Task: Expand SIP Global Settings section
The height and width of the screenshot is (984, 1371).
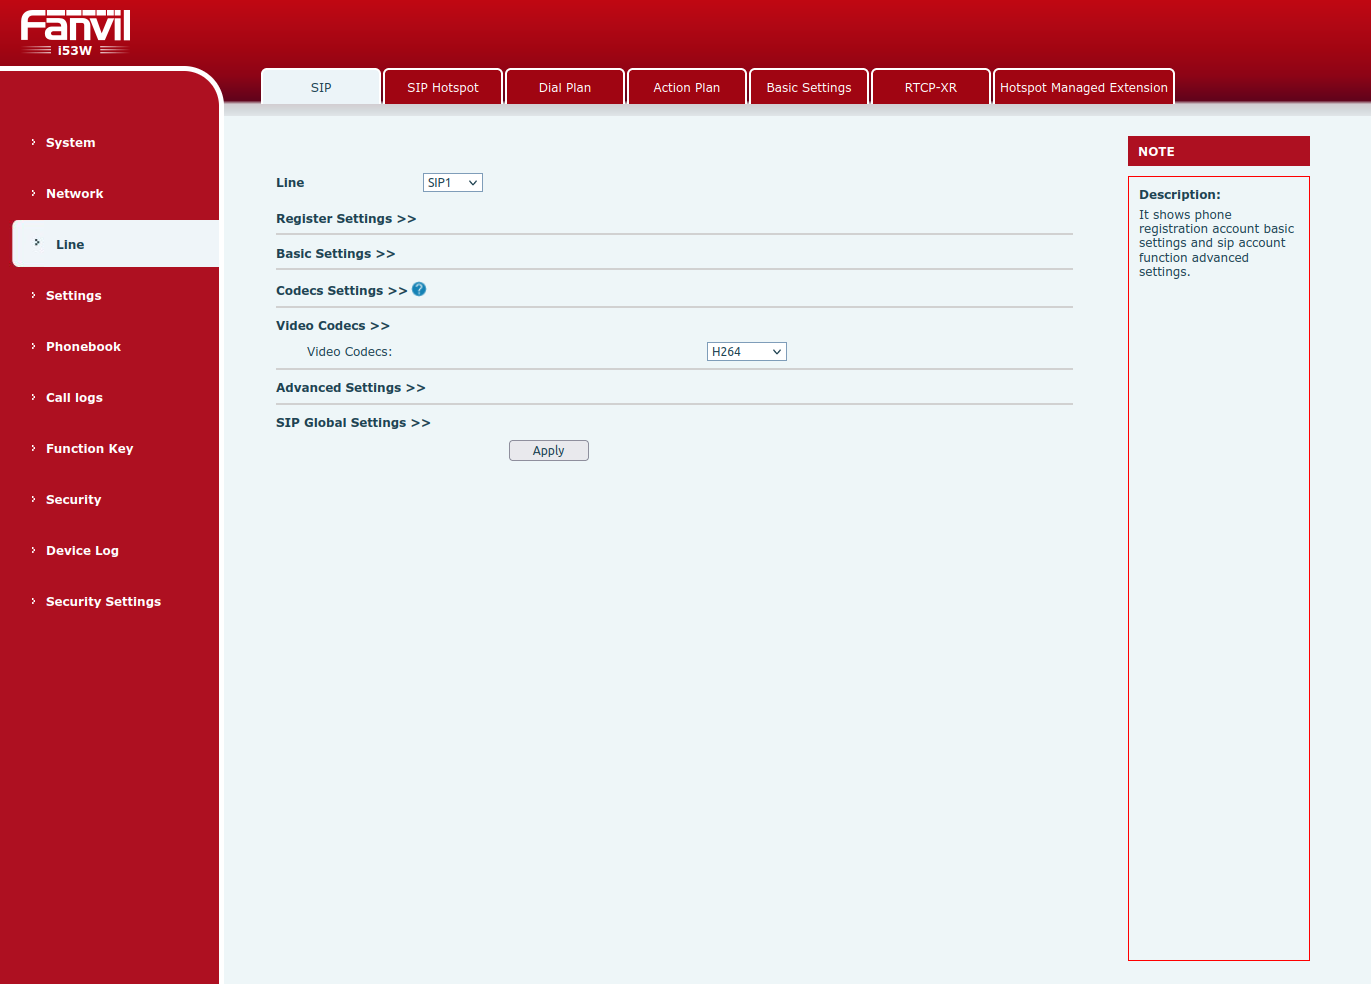Action: click(353, 423)
